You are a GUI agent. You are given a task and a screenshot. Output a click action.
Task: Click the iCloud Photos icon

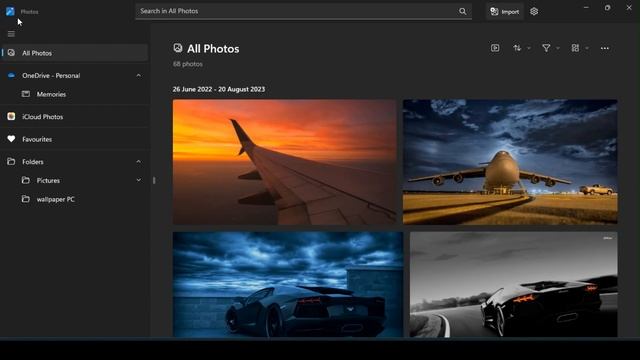[11, 117]
